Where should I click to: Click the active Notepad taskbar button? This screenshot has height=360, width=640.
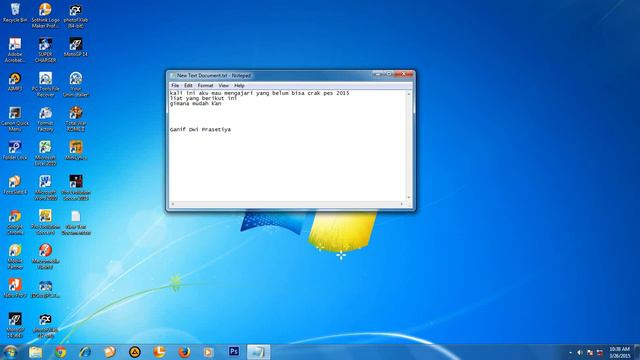coord(259,352)
